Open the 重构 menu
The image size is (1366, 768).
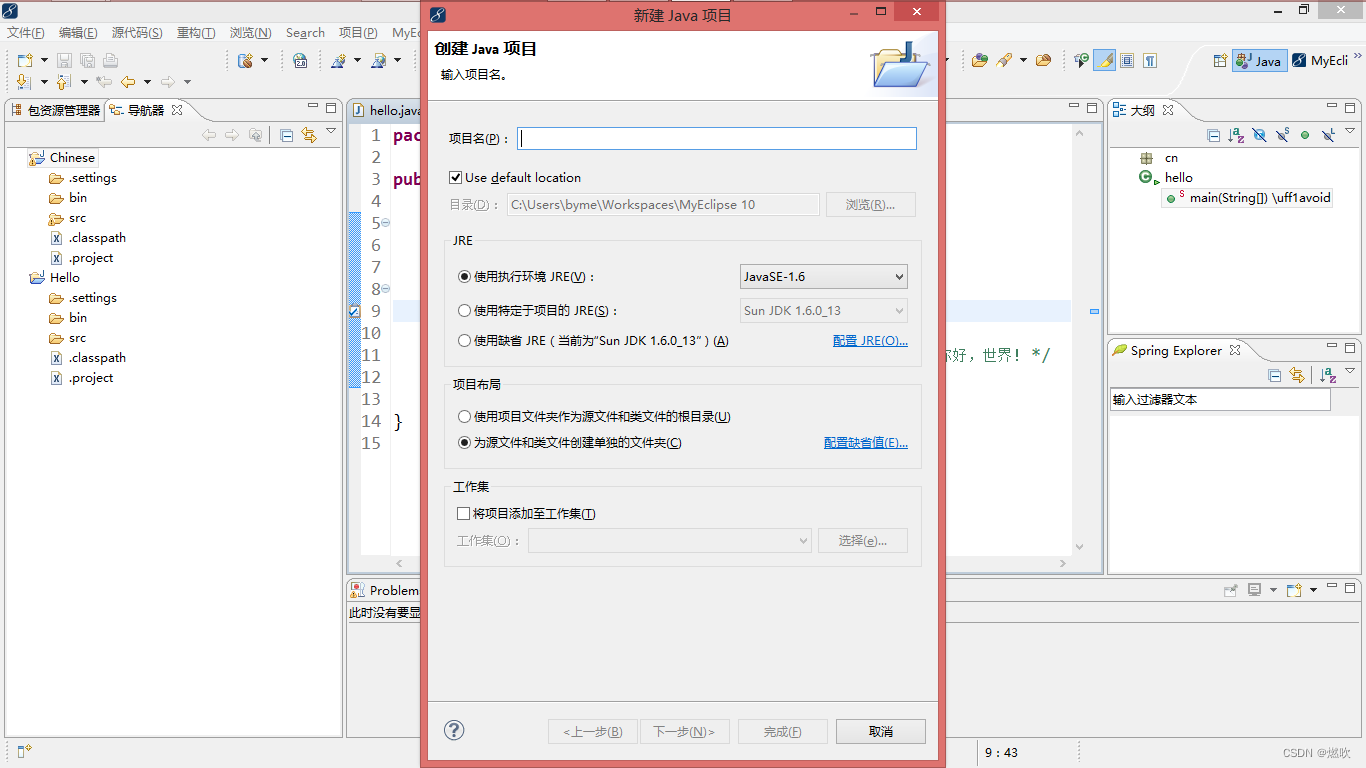[x=196, y=33]
